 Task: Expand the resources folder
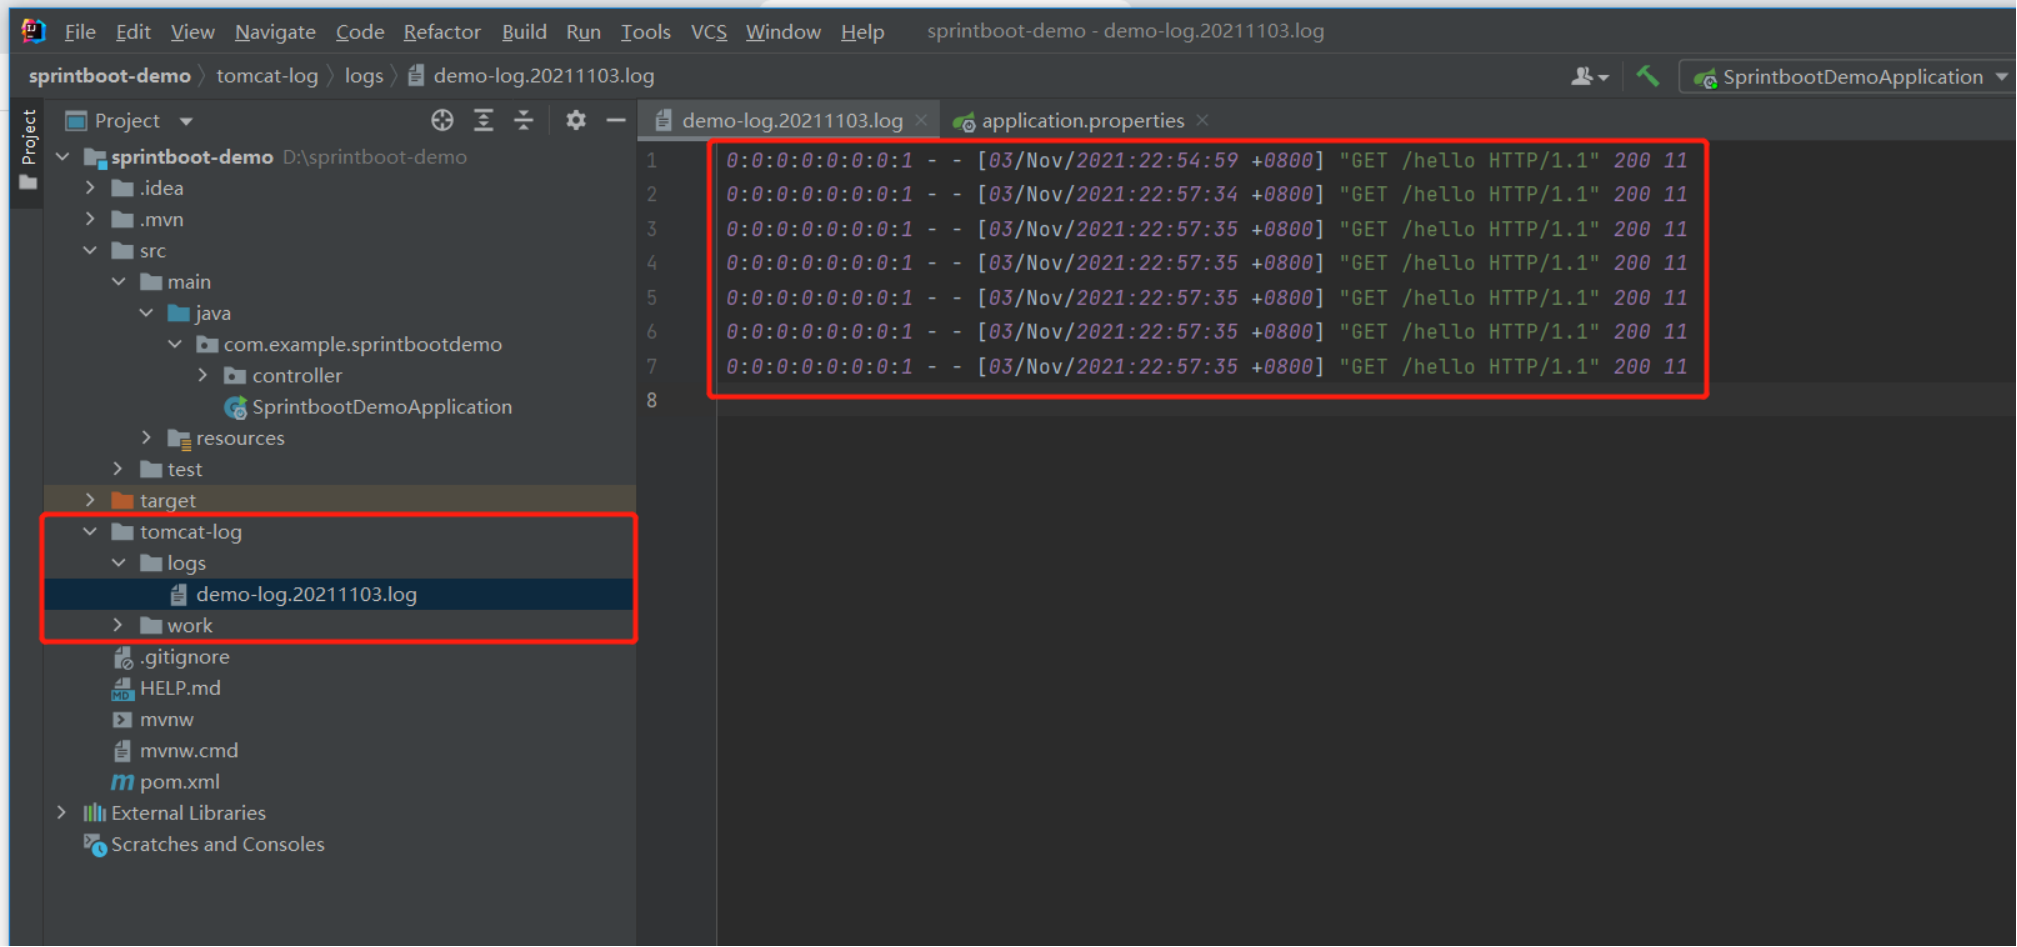tap(147, 438)
